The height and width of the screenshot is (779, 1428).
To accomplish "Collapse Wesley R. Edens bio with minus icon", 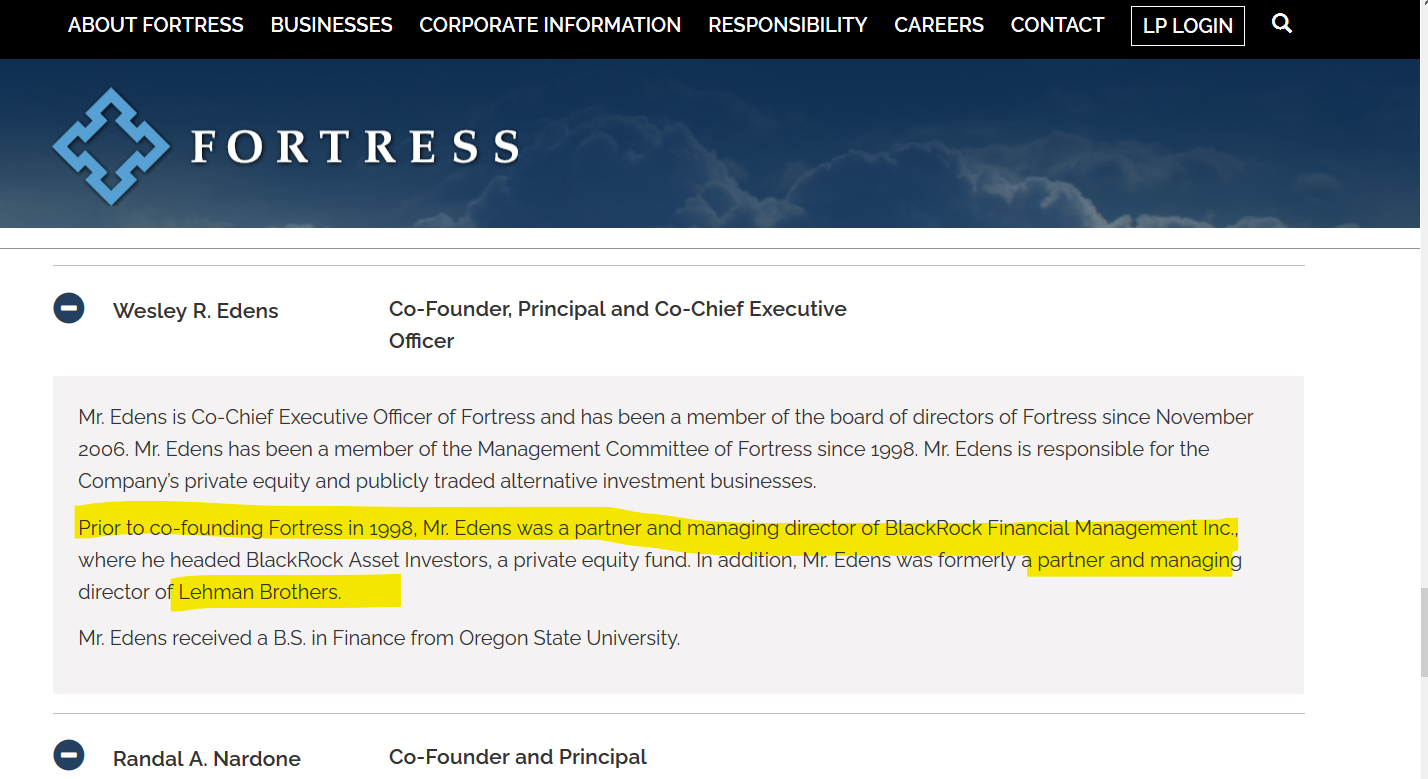I will (69, 308).
